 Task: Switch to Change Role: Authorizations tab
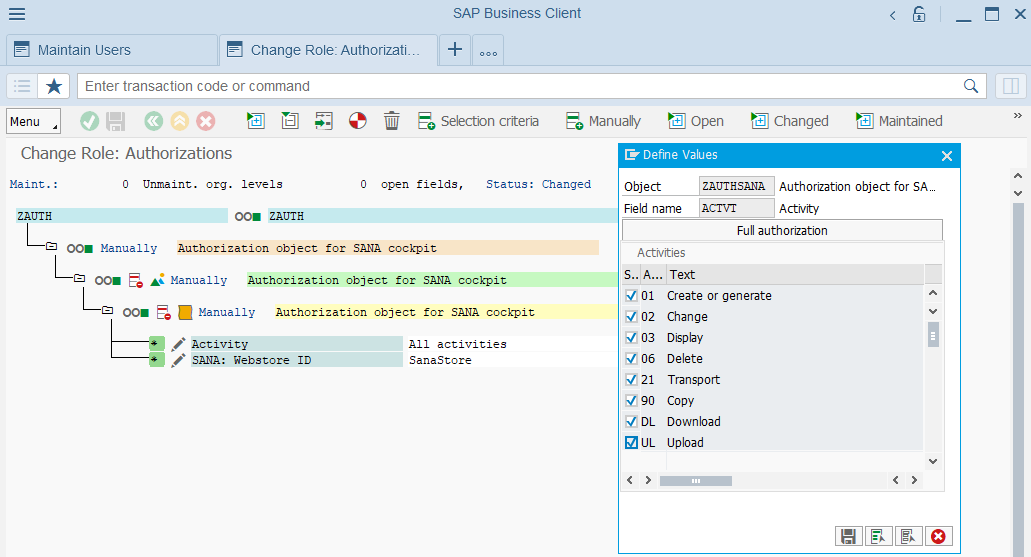pyautogui.click(x=328, y=51)
